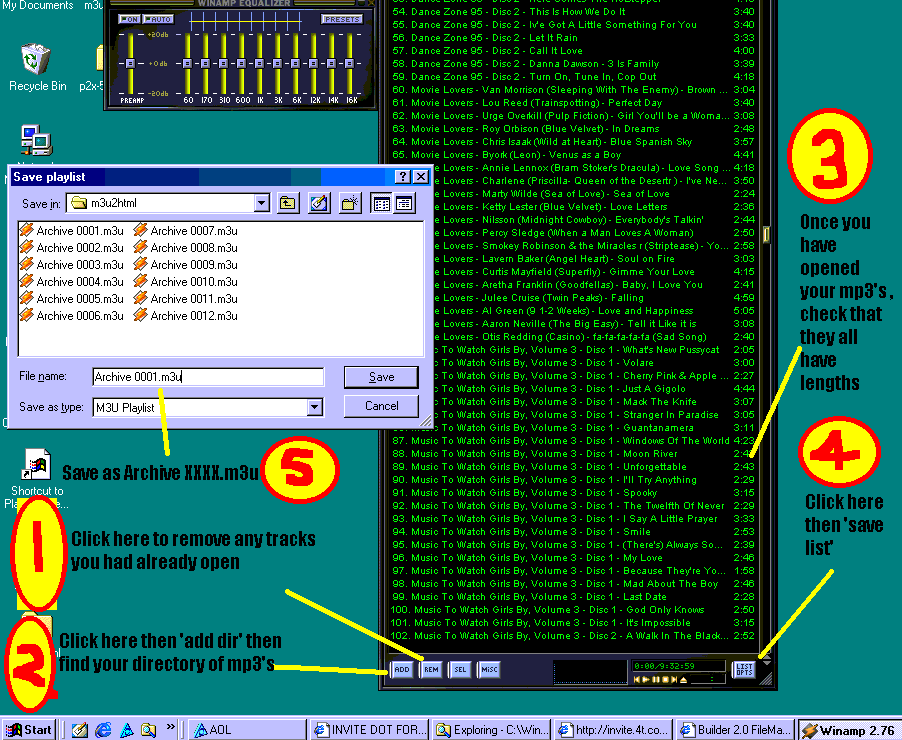Click the AOL taskbar button
The width and height of the screenshot is (902, 740).
click(x=246, y=730)
